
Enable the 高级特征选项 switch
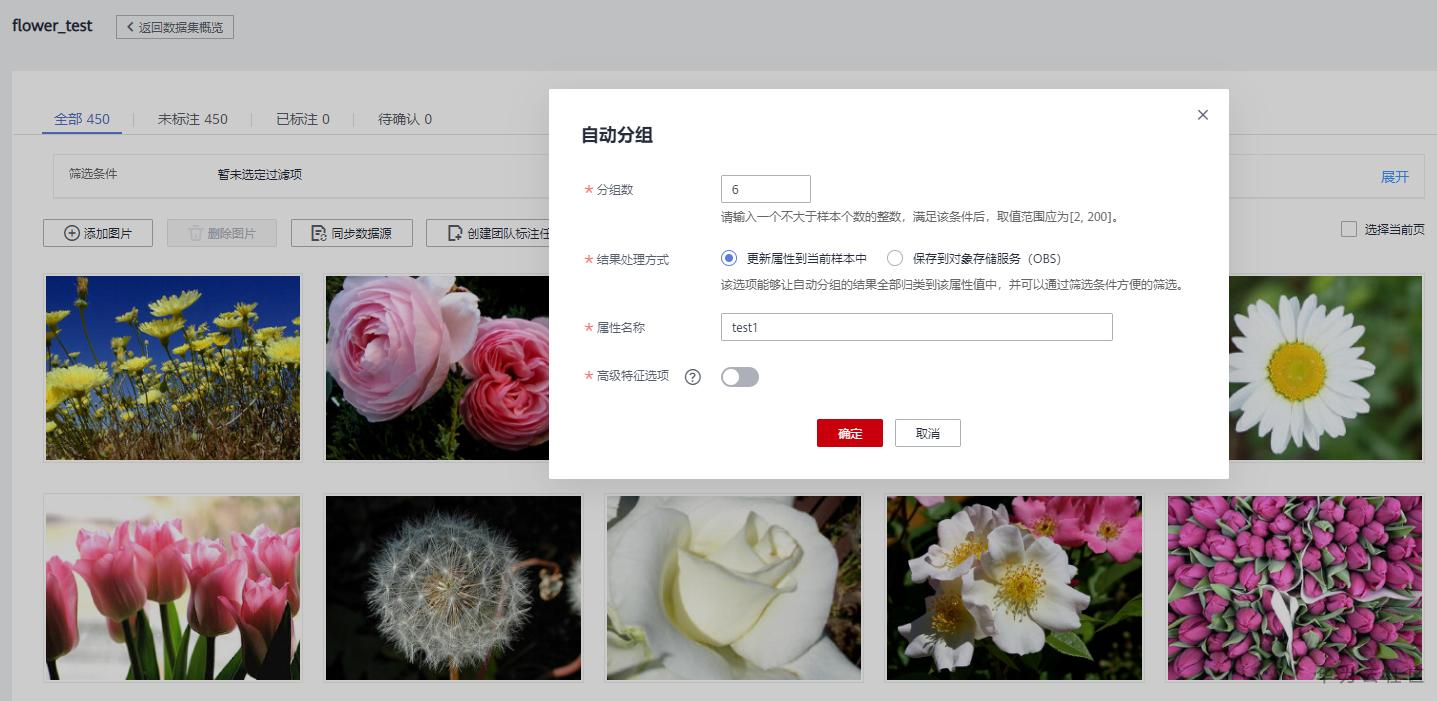point(740,376)
